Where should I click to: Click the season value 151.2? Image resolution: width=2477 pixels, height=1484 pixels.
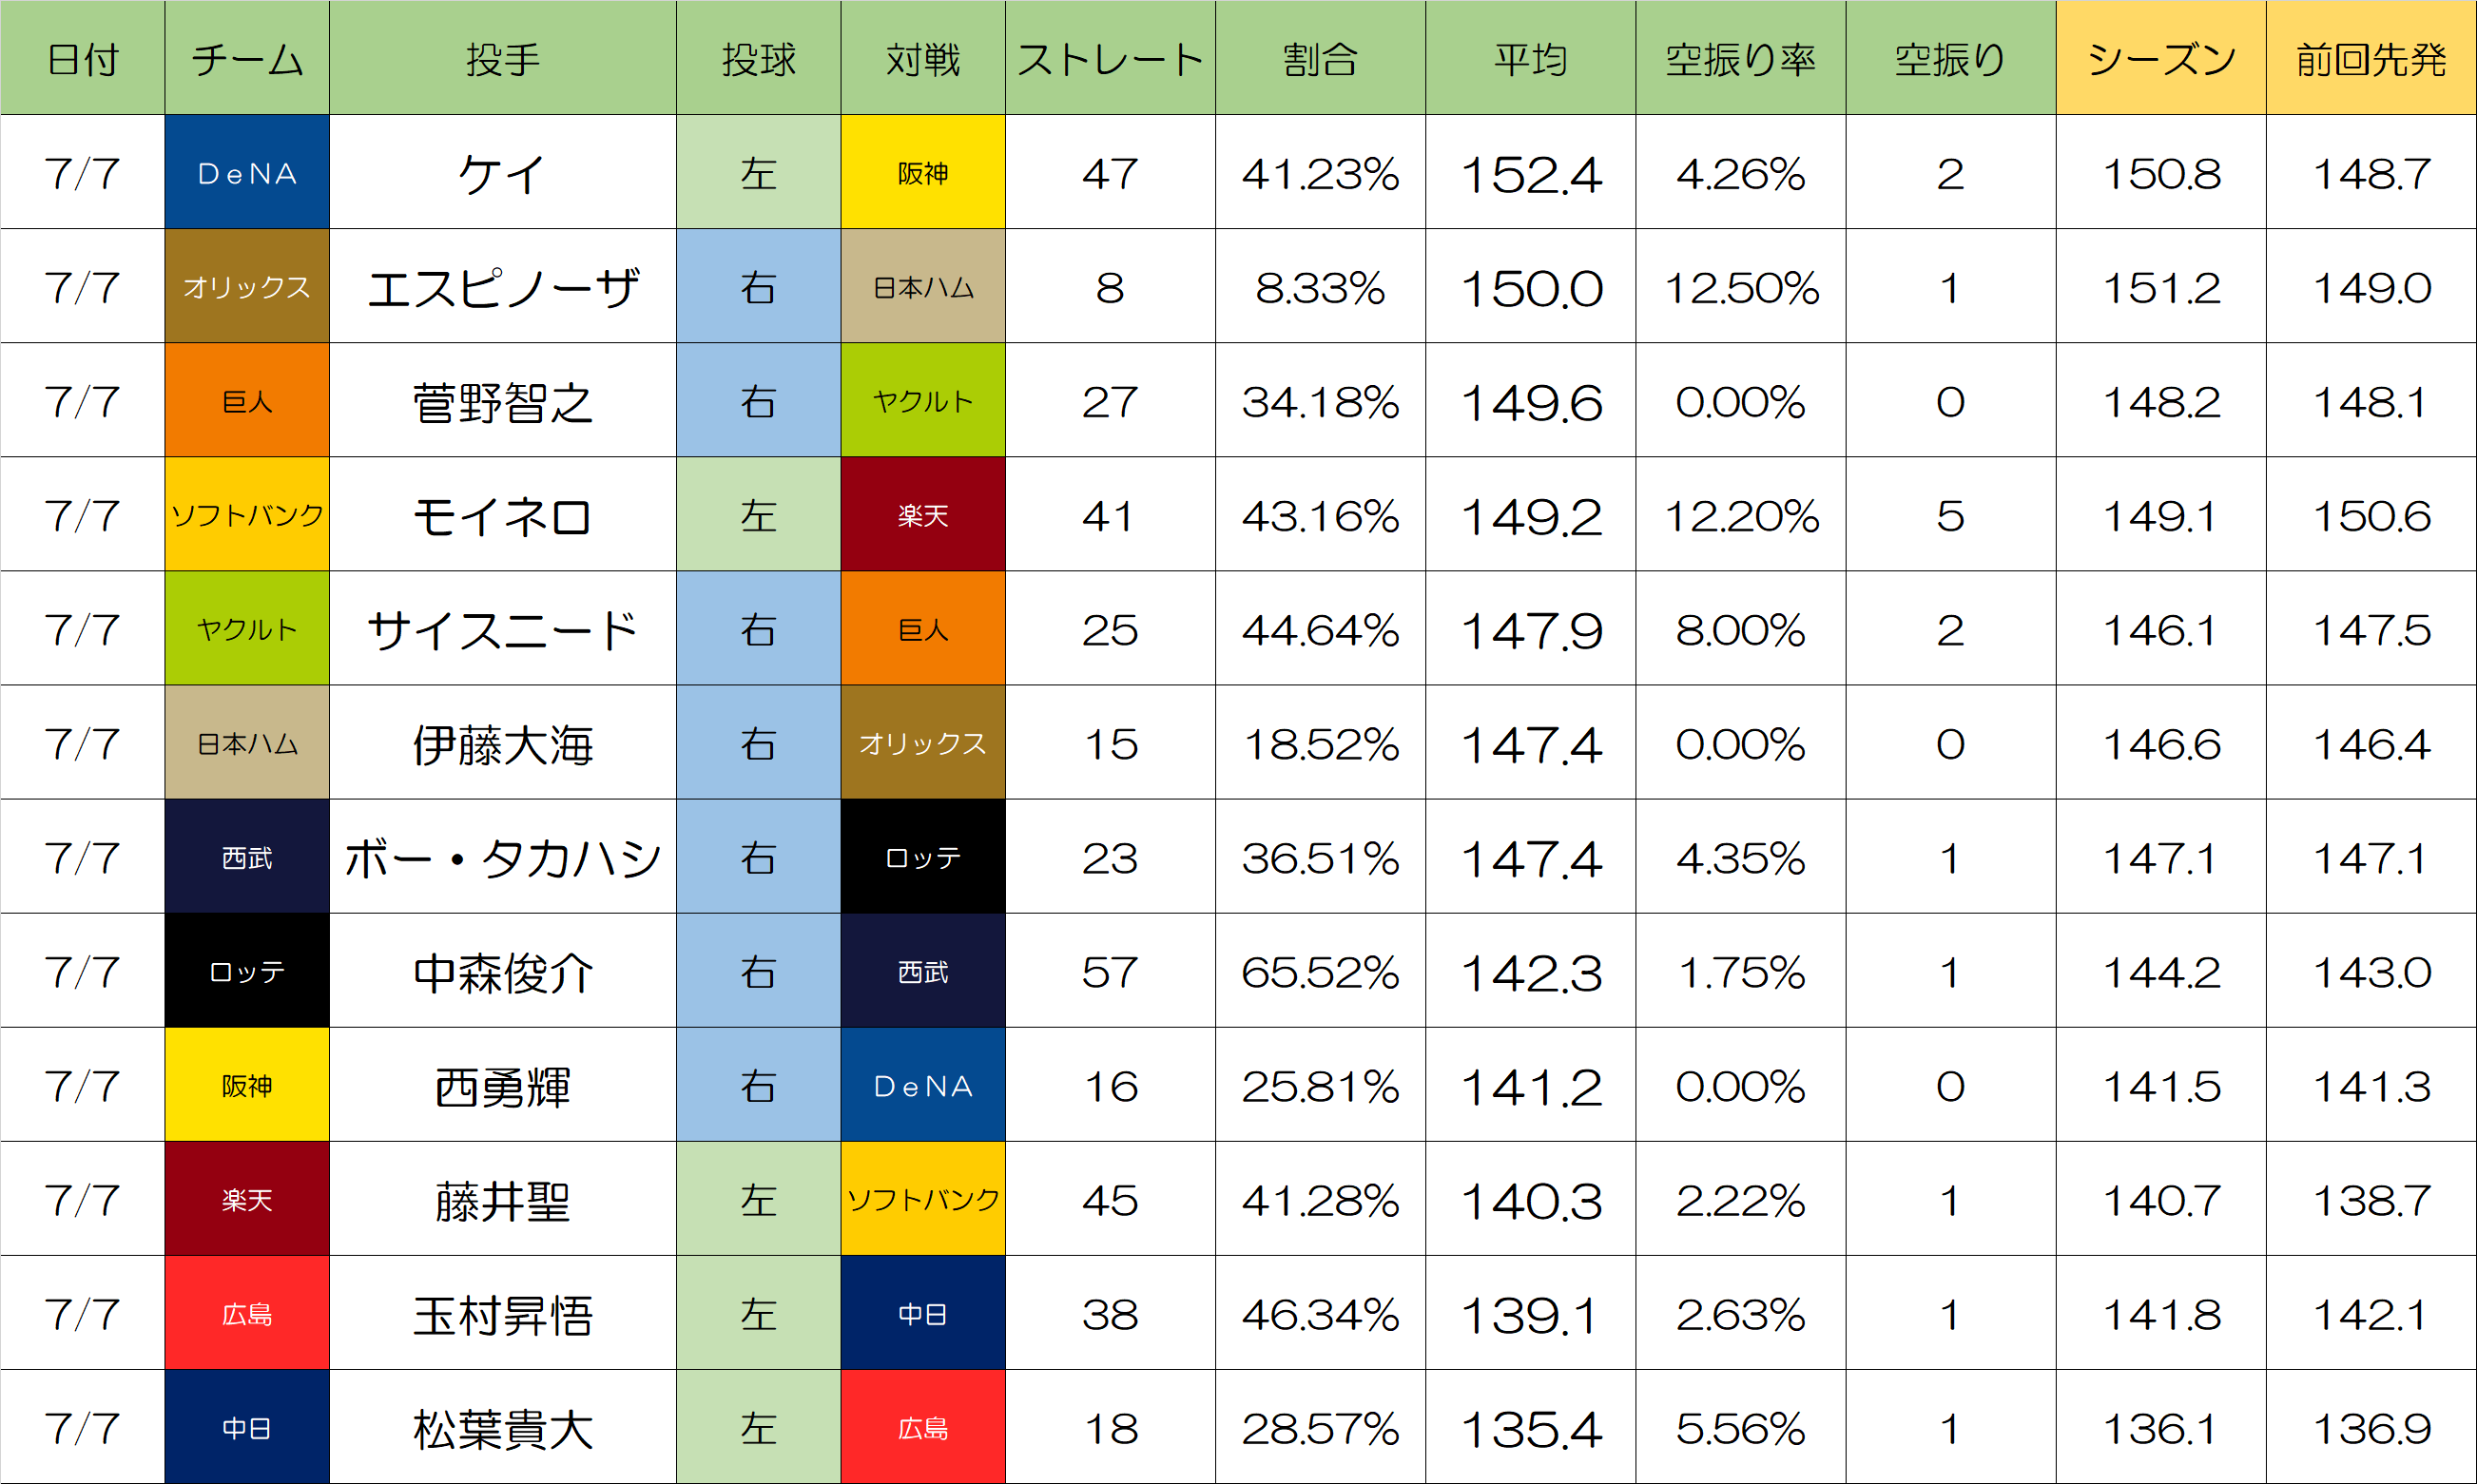[2160, 287]
